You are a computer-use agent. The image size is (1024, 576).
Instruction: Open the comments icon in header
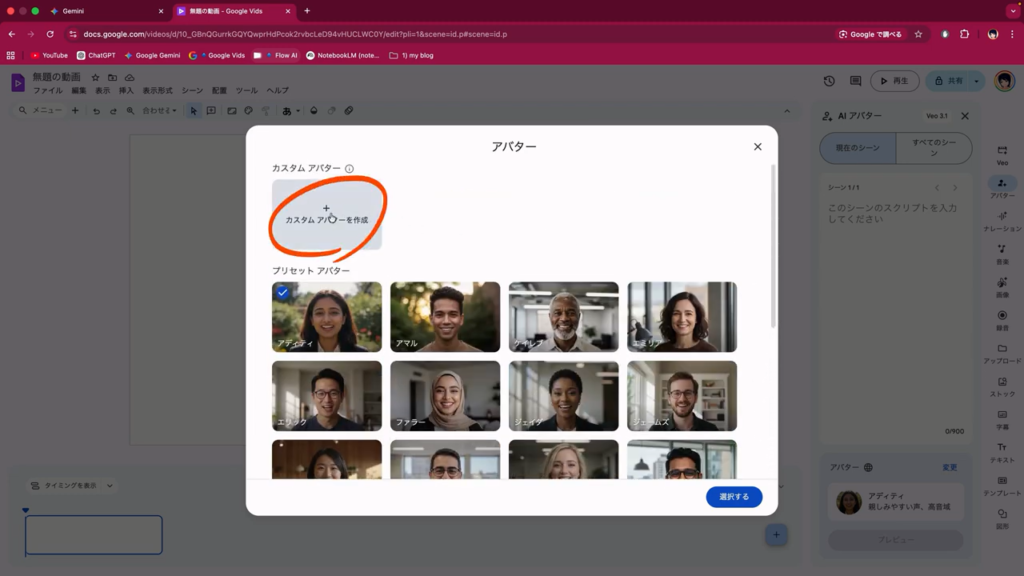(855, 81)
